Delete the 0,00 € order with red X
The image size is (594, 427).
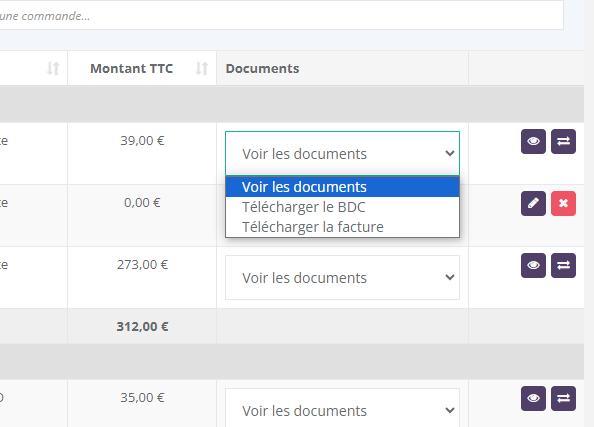[563, 203]
